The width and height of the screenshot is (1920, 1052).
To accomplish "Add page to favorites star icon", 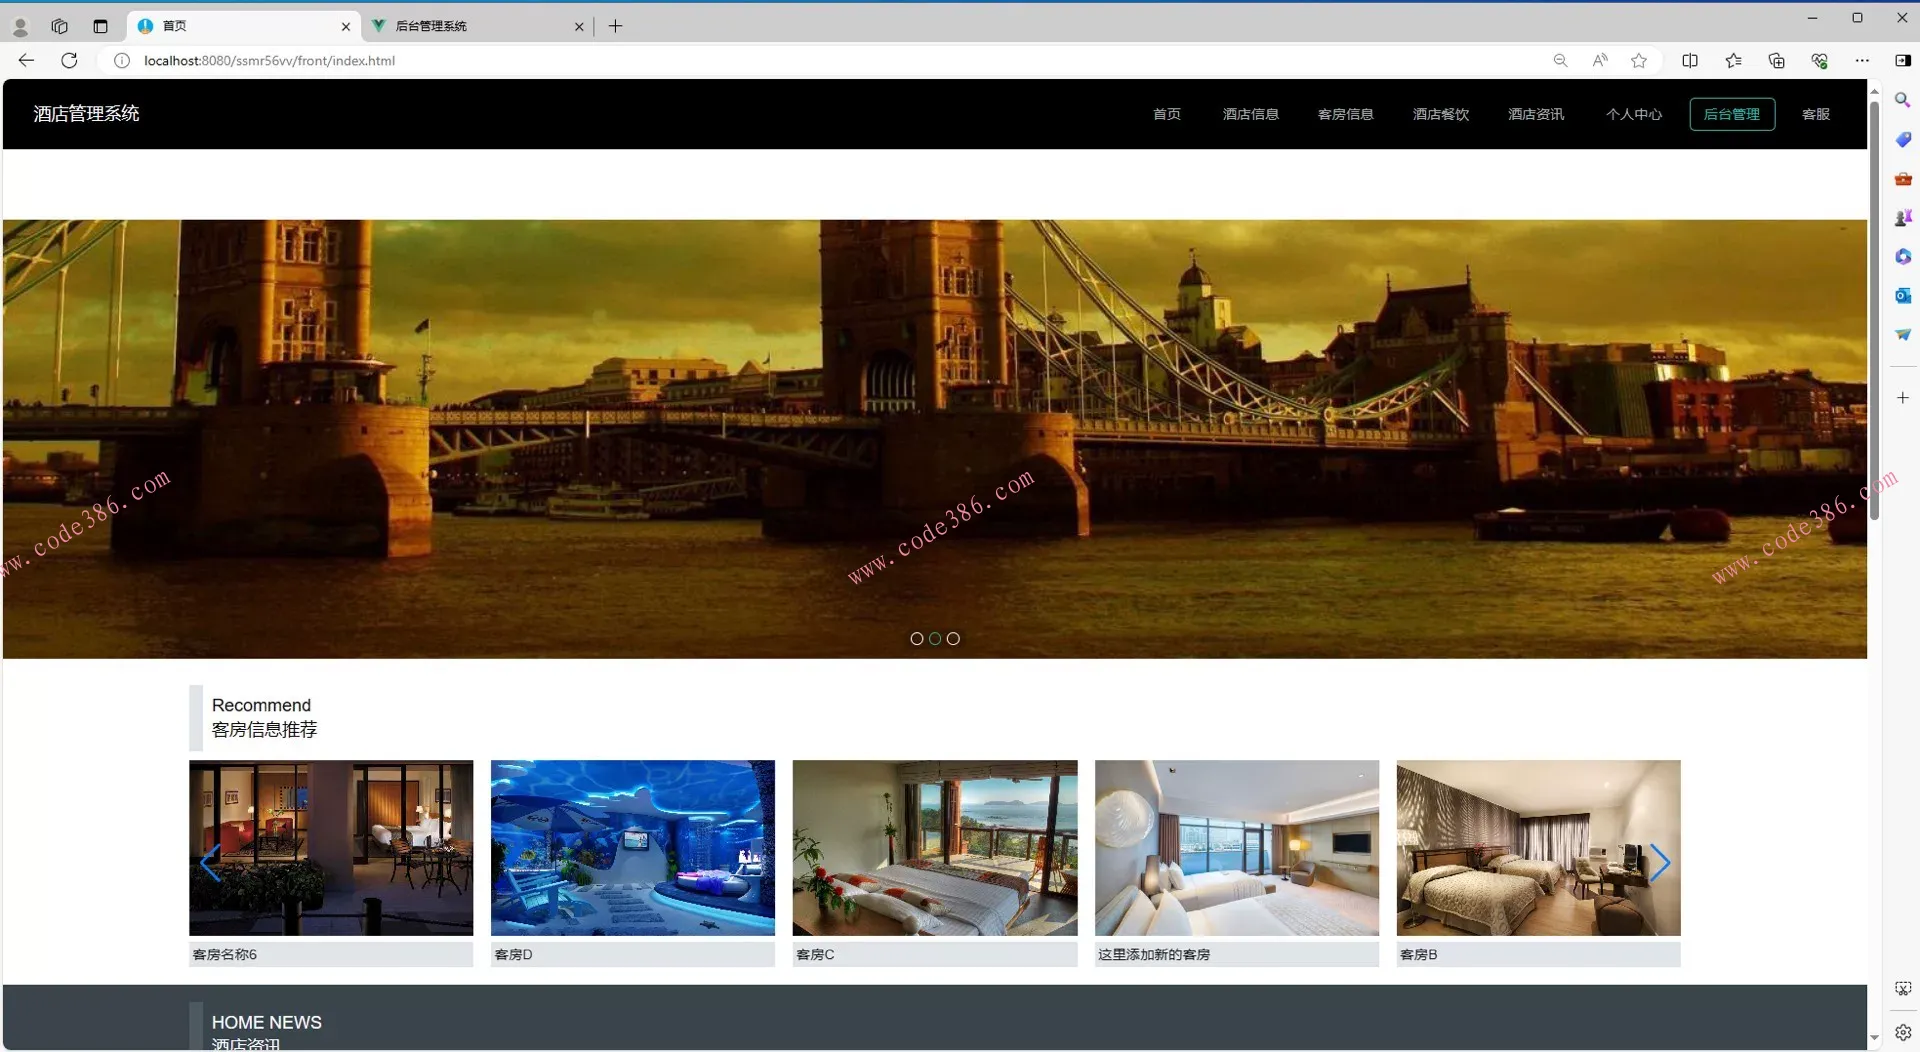I will click(x=1638, y=60).
